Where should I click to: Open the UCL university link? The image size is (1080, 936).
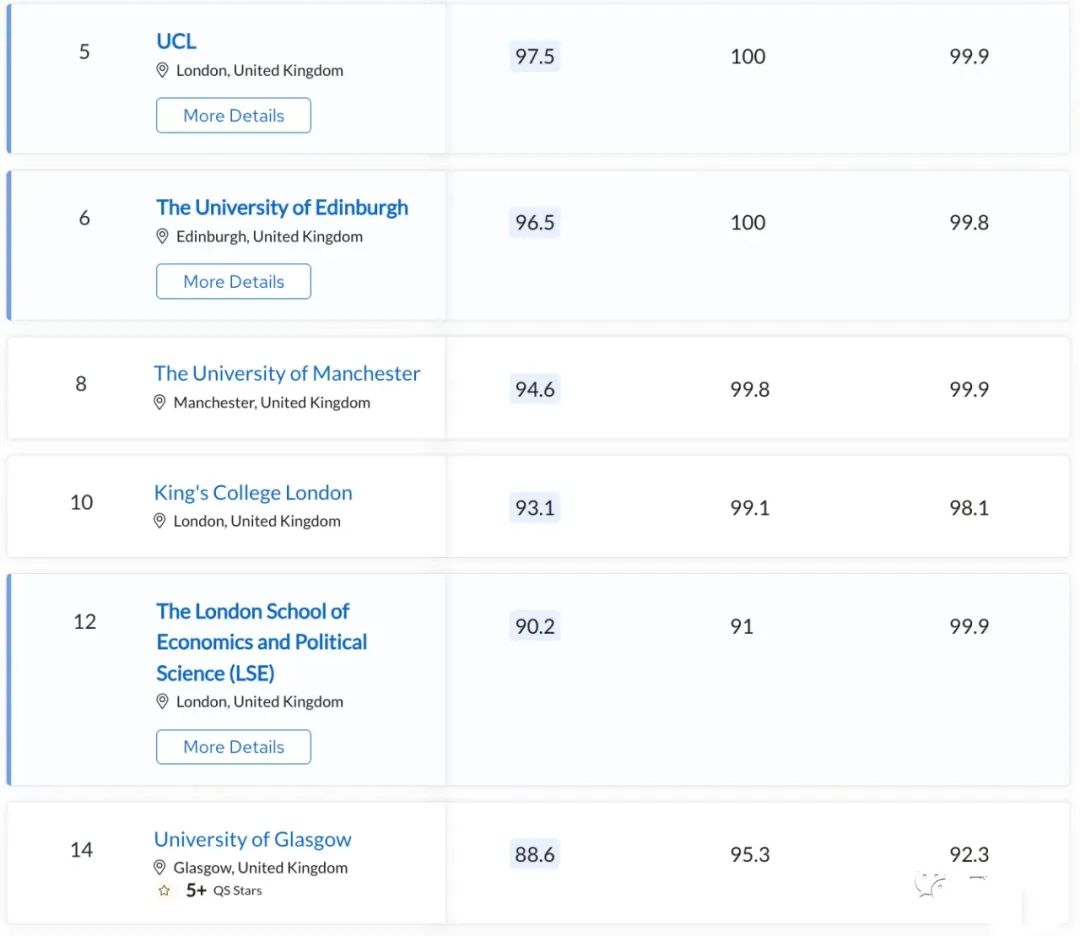(x=176, y=41)
